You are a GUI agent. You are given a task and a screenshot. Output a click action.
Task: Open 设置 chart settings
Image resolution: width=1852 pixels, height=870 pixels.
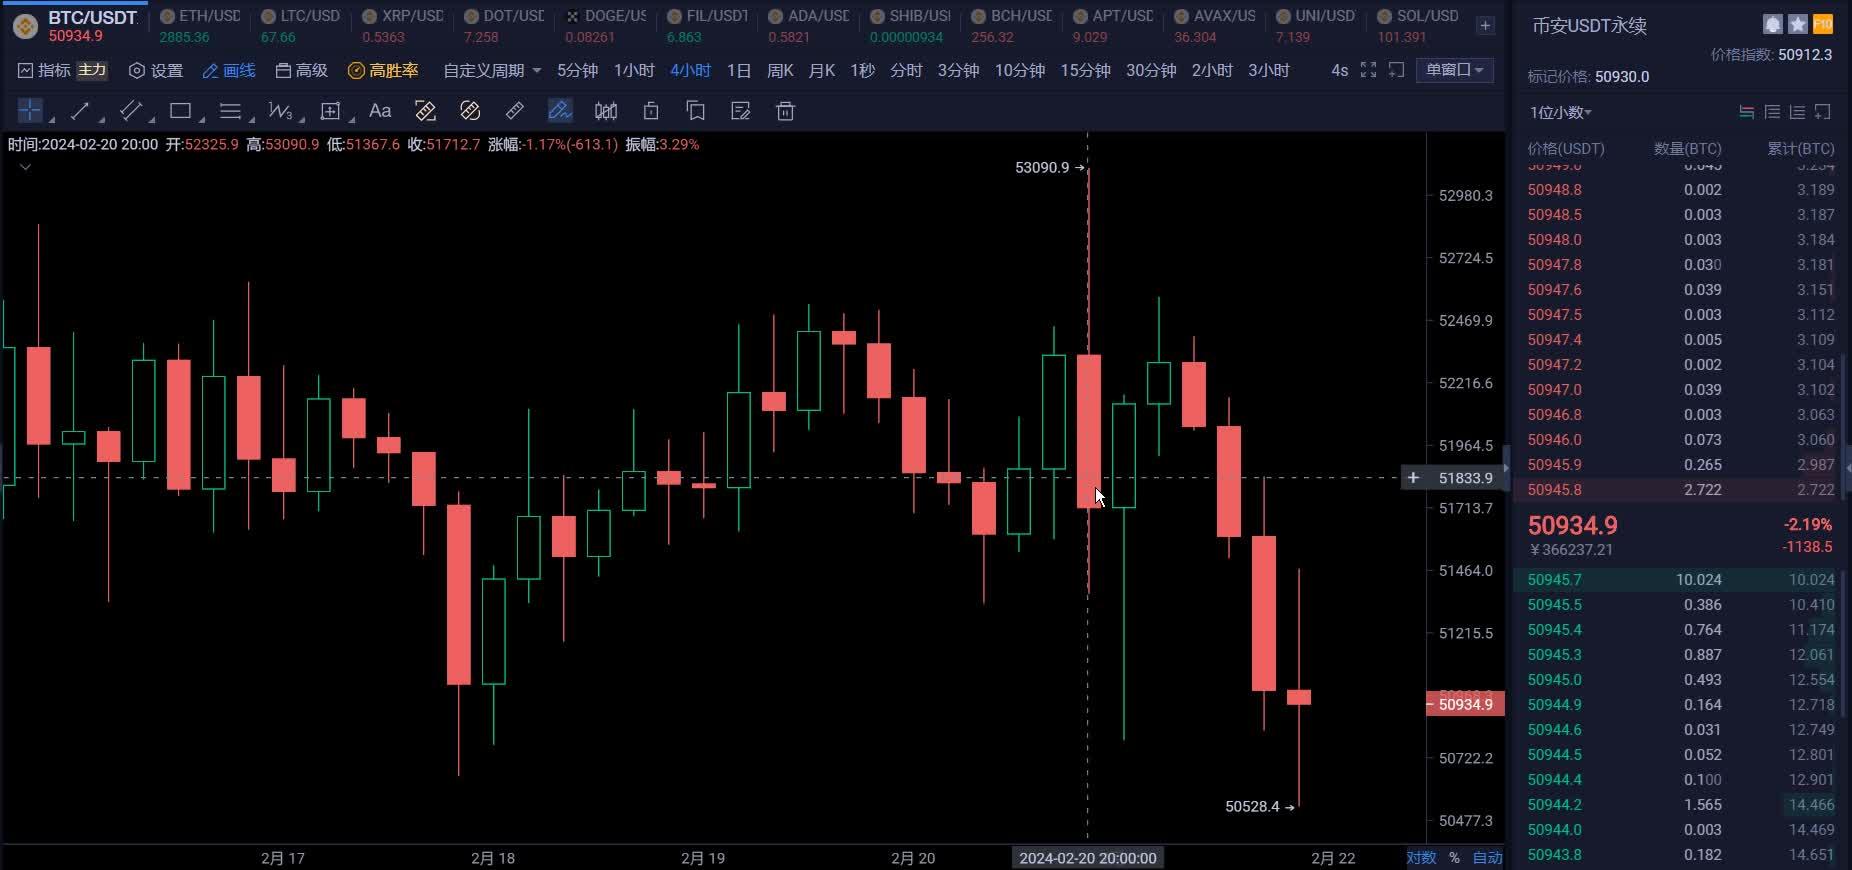click(x=156, y=70)
